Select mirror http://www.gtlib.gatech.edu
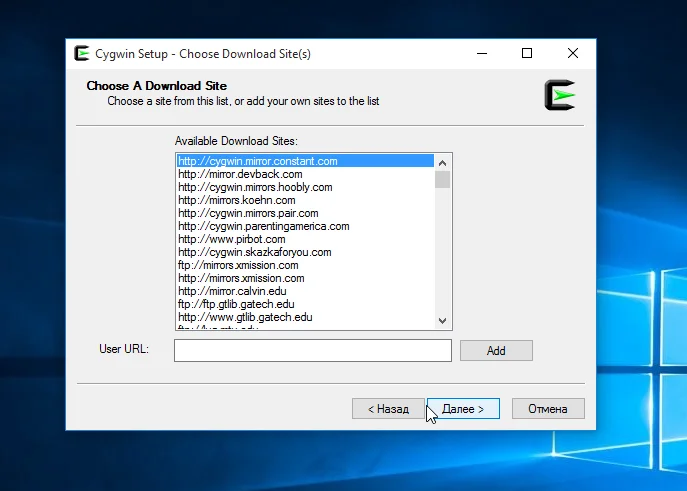Screen dimensions: 687x491 point(305,317)
